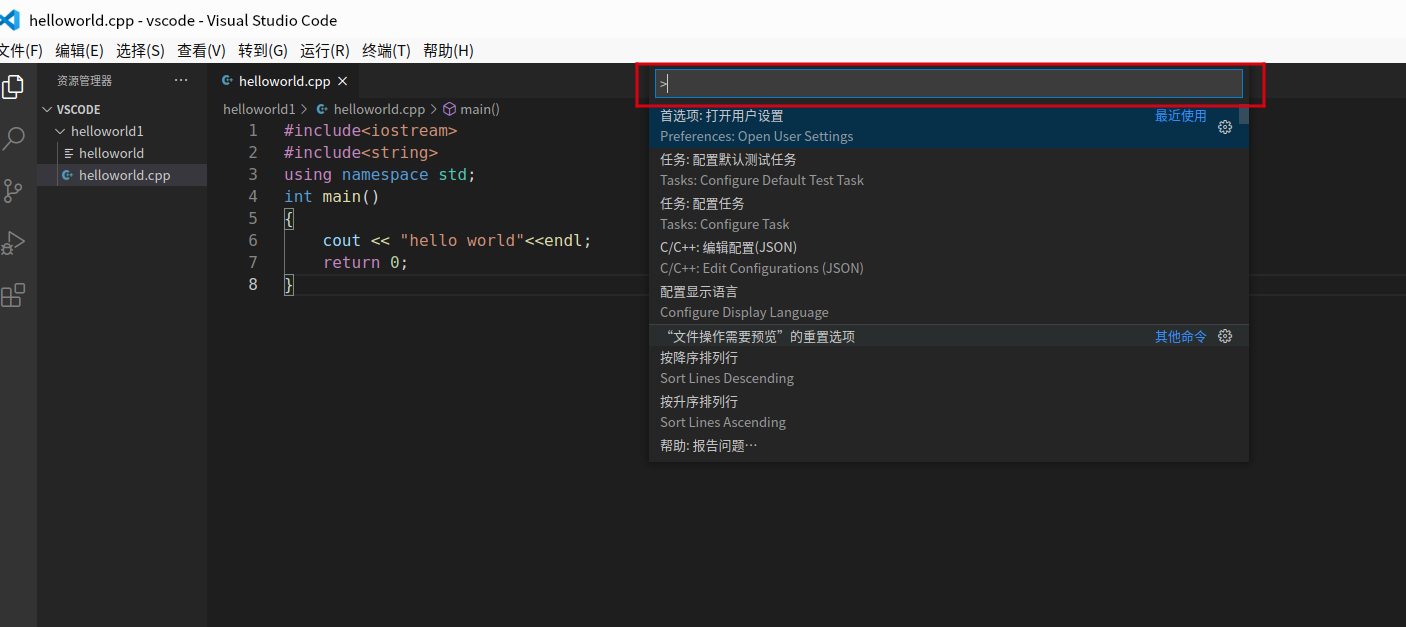1406x627 pixels.
Task: Open the Search view icon
Action: click(x=14, y=139)
